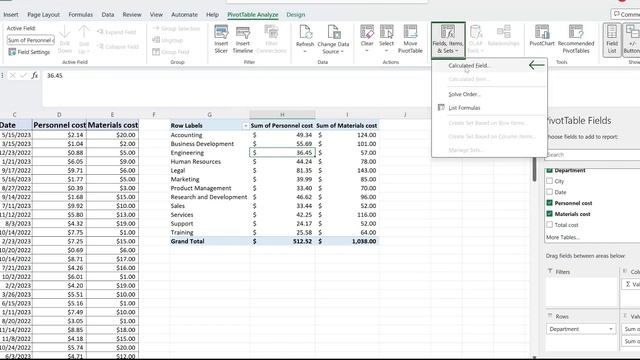Open the View tab
640x360 pixels.
pyautogui.click(x=156, y=15)
